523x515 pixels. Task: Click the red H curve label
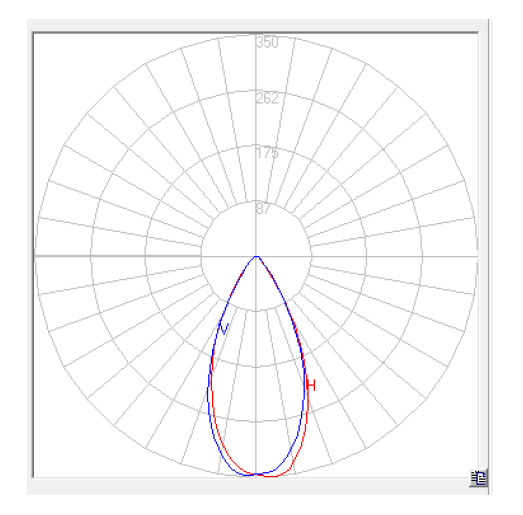click(311, 385)
